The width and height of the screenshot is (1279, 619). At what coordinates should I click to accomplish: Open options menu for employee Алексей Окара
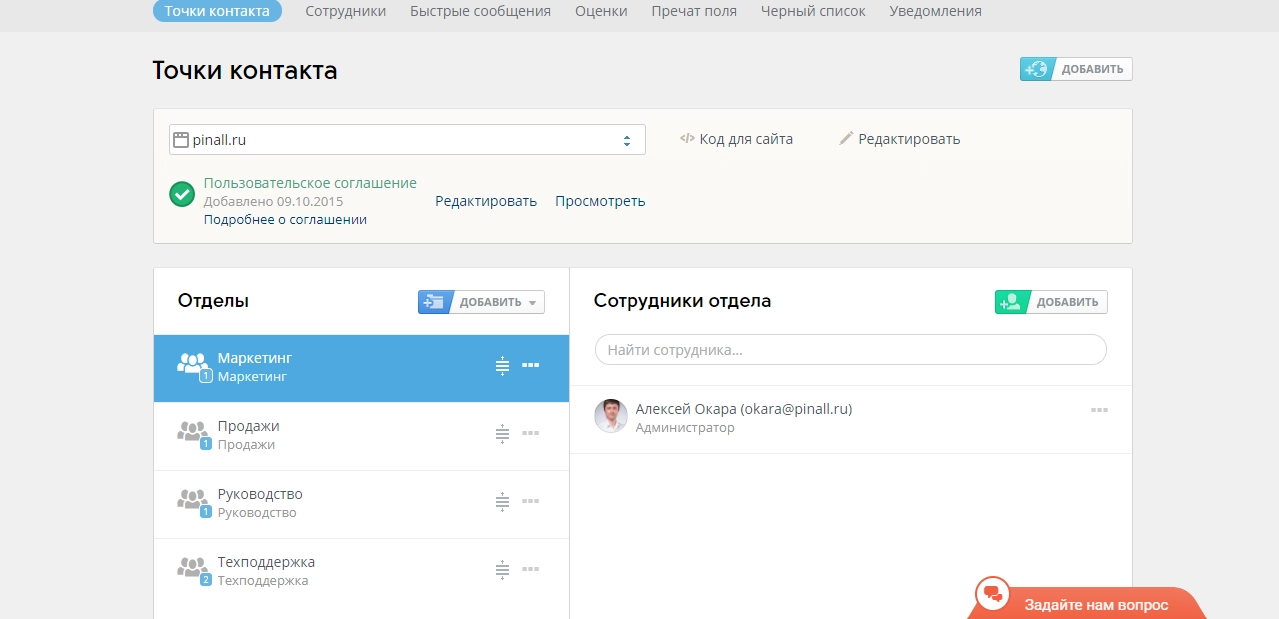point(1099,411)
